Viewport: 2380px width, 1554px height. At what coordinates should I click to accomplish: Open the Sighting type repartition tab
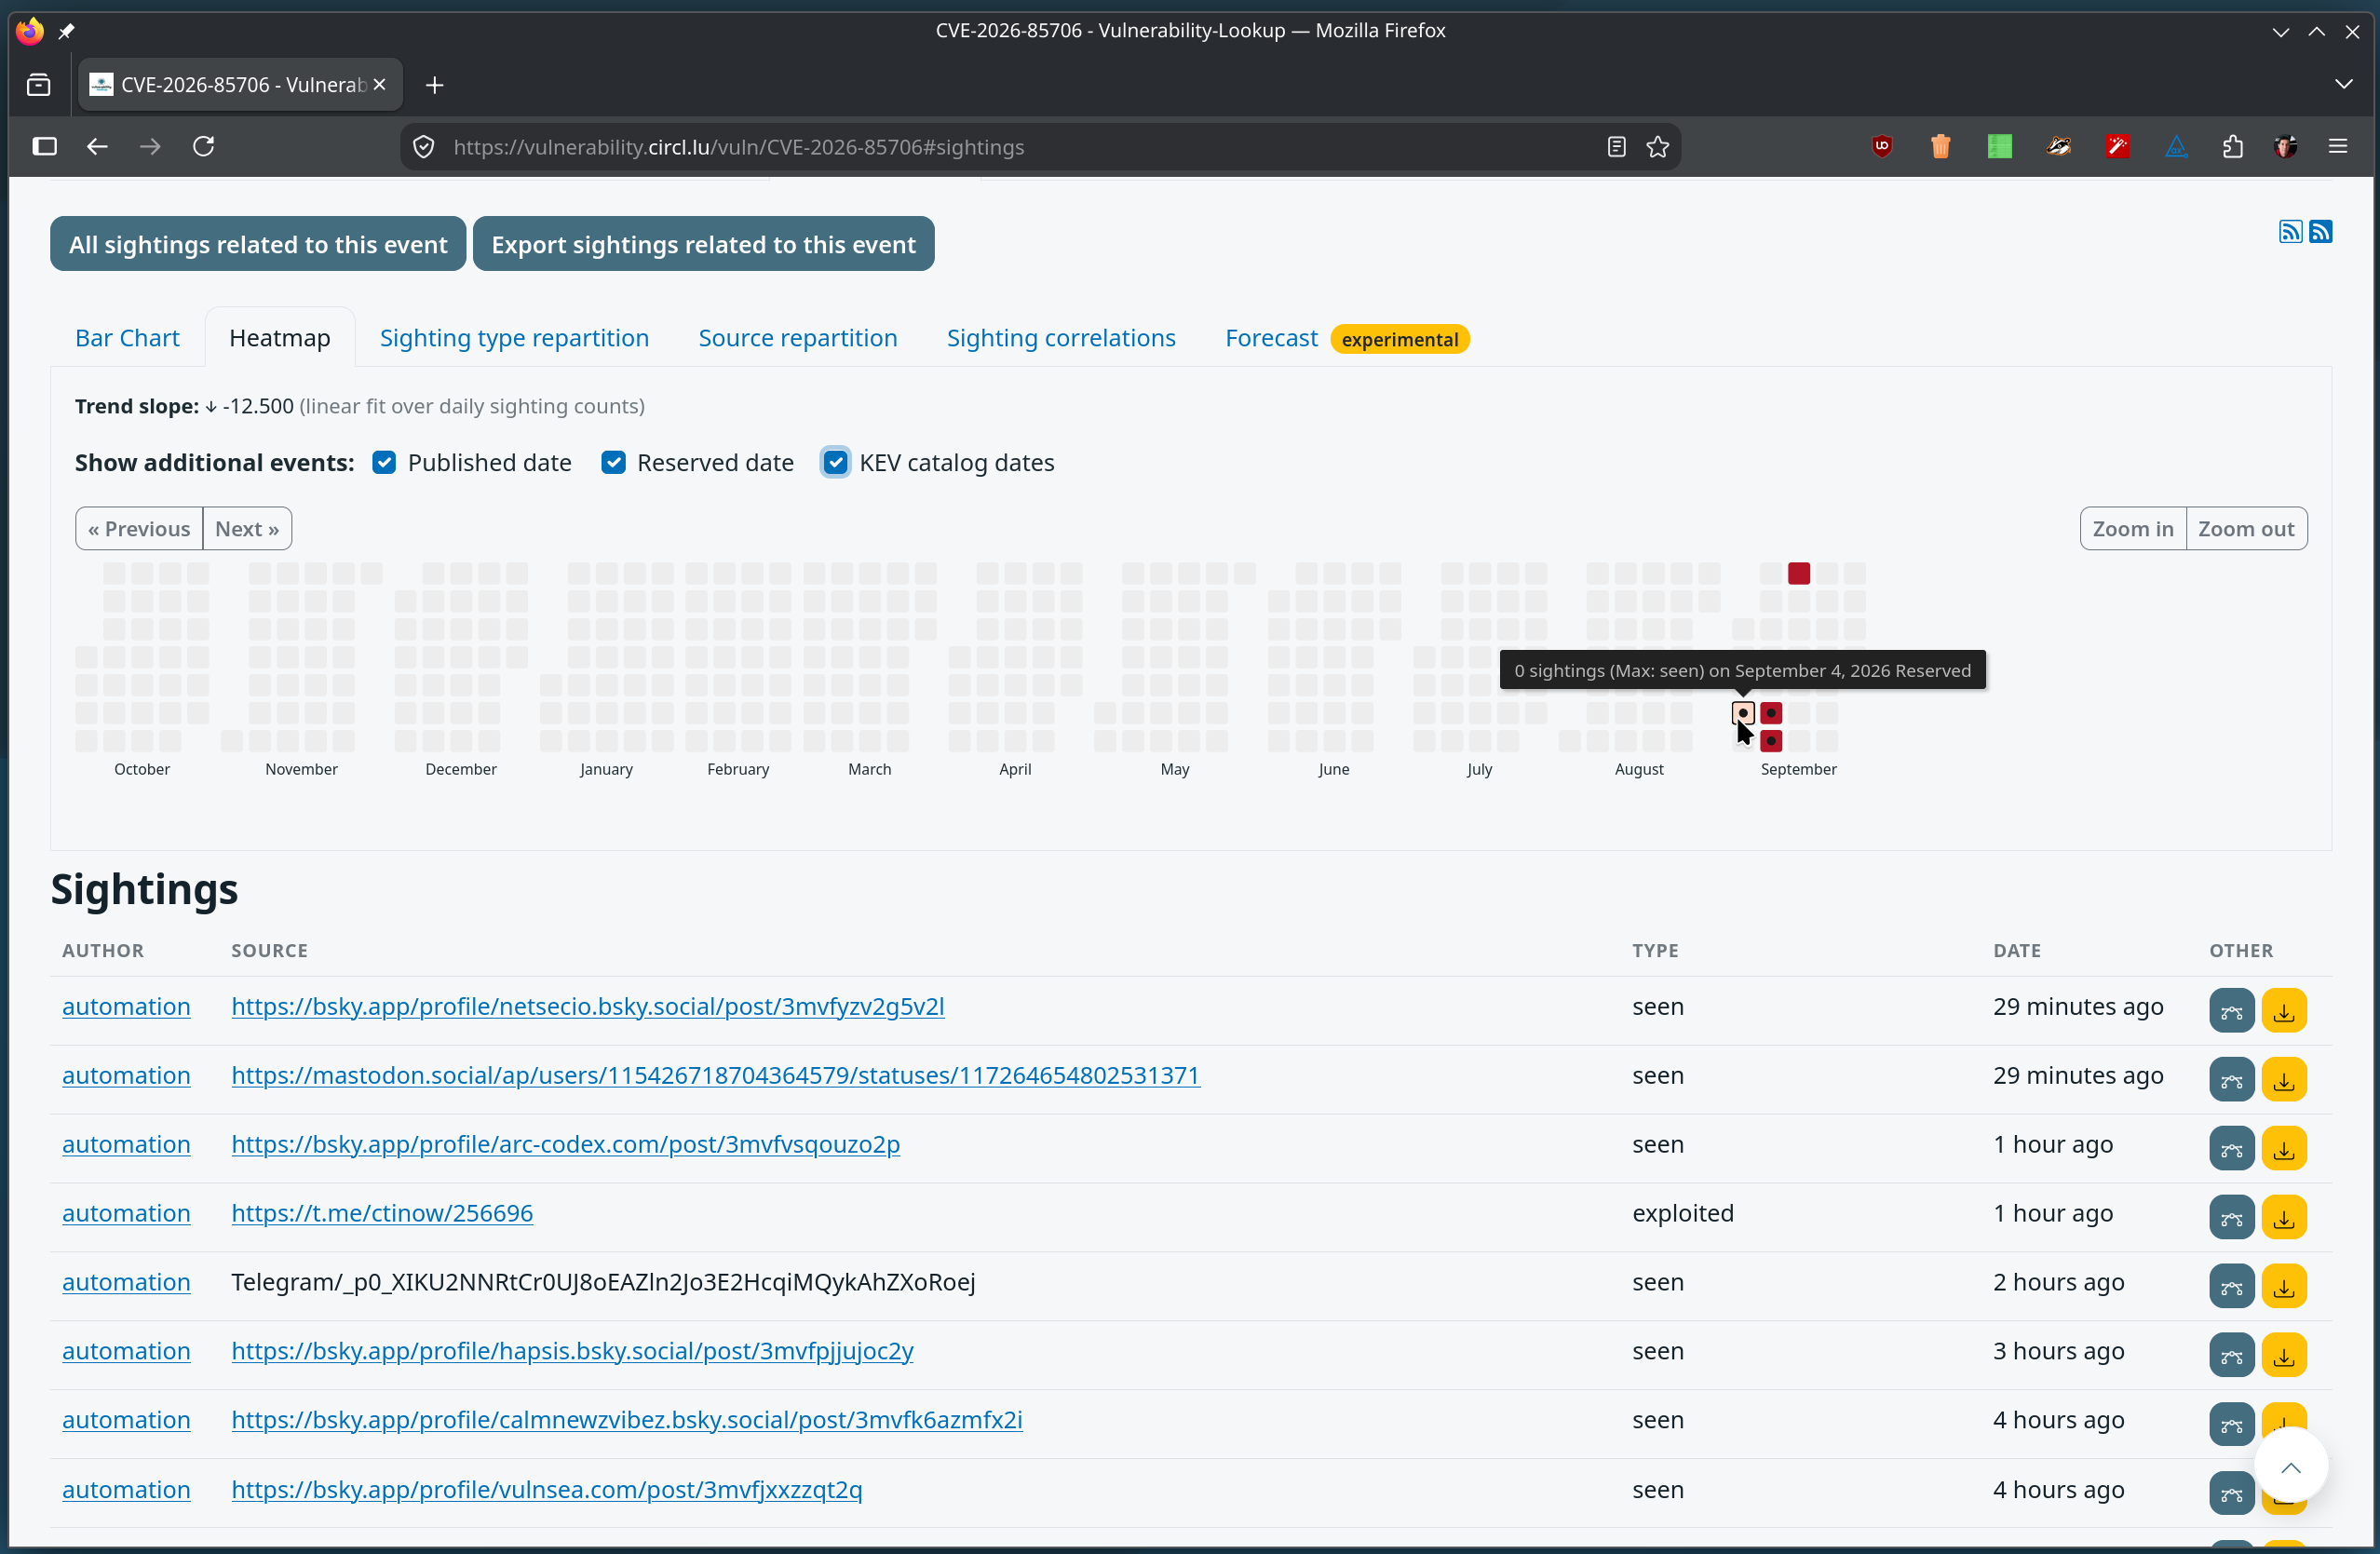(x=514, y=338)
